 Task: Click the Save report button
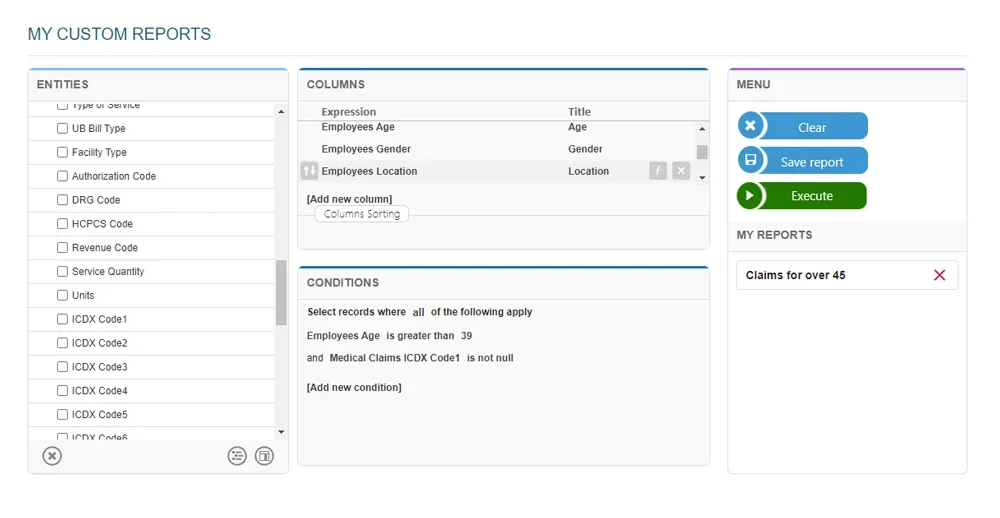click(811, 162)
